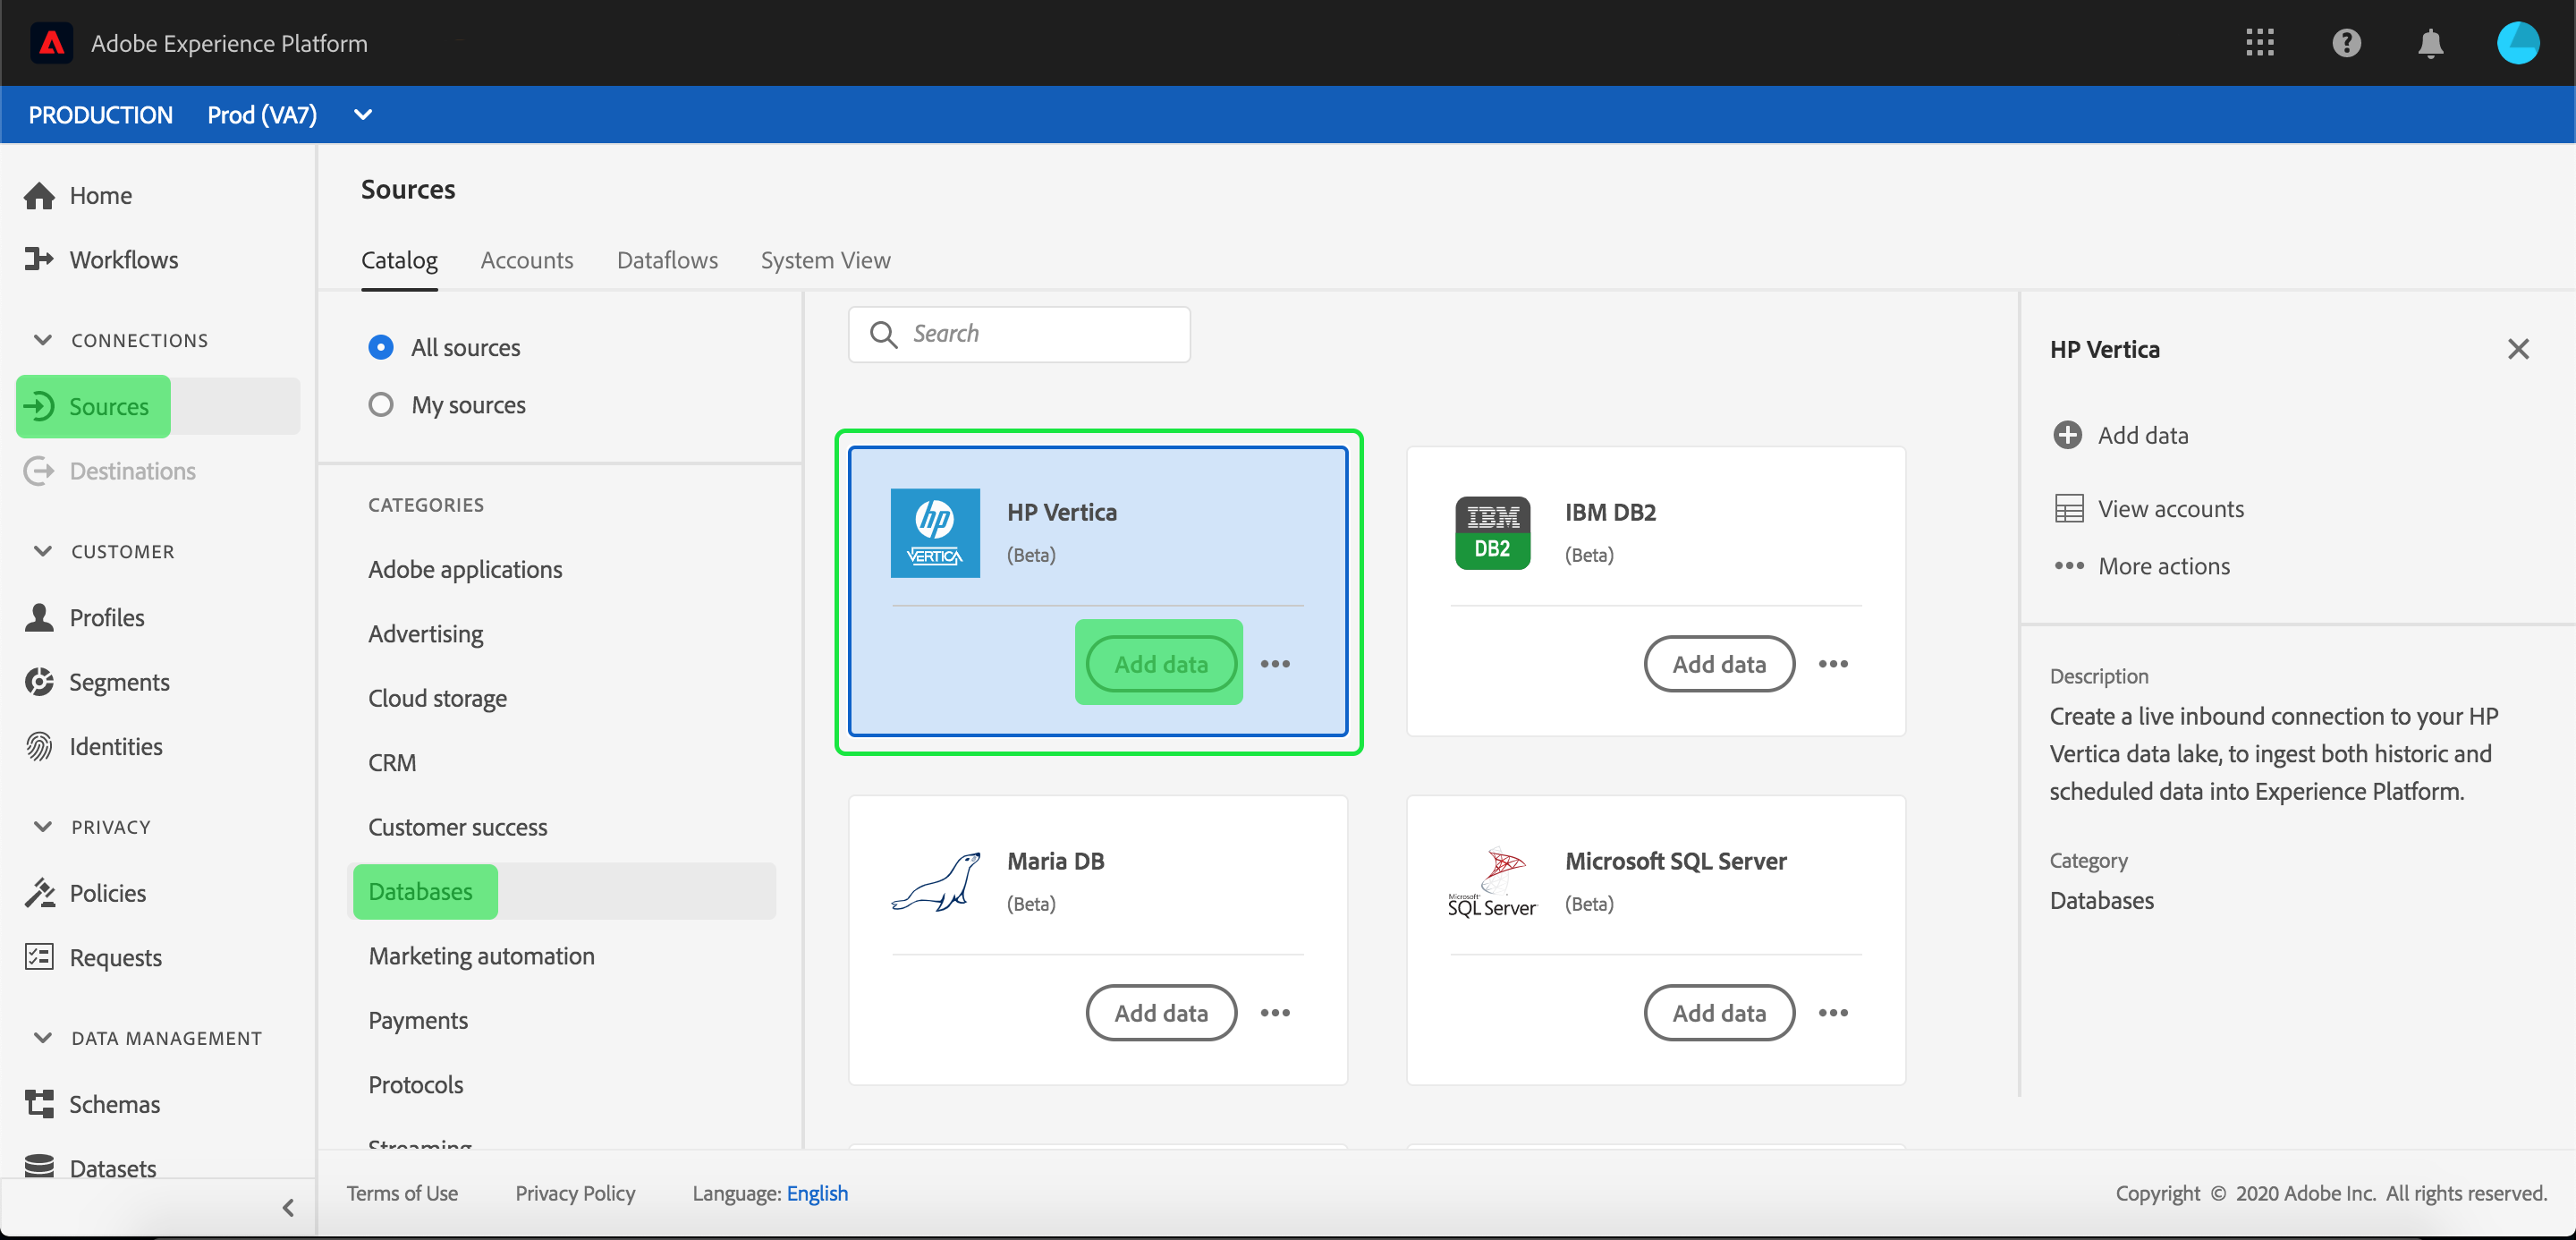Image resolution: width=2576 pixels, height=1240 pixels.
Task: Expand the Prod (VA7) sandbox dropdown
Action: point(363,115)
